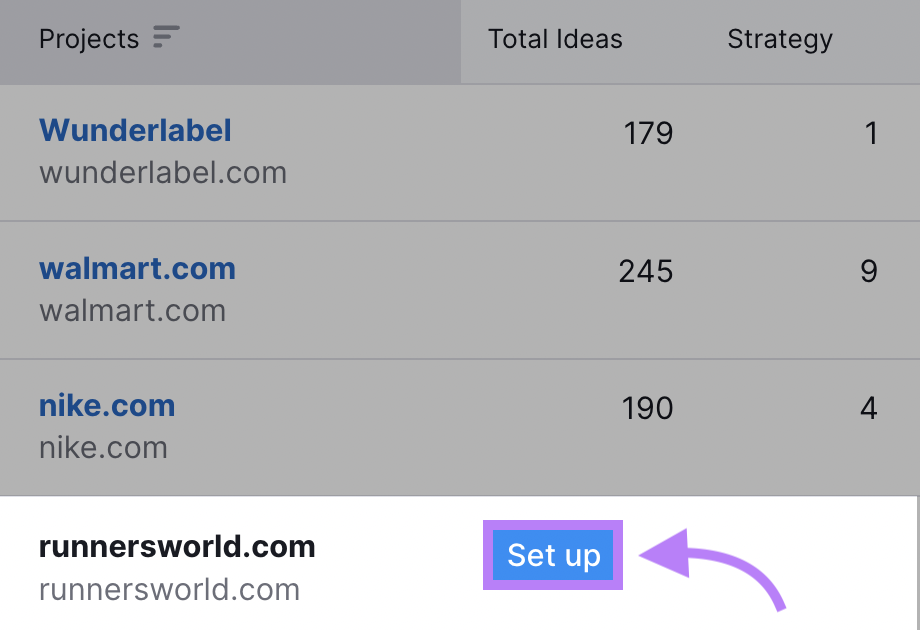
Task: Click the 179 Total Ideas value for Wunderlabel
Action: [x=646, y=133]
